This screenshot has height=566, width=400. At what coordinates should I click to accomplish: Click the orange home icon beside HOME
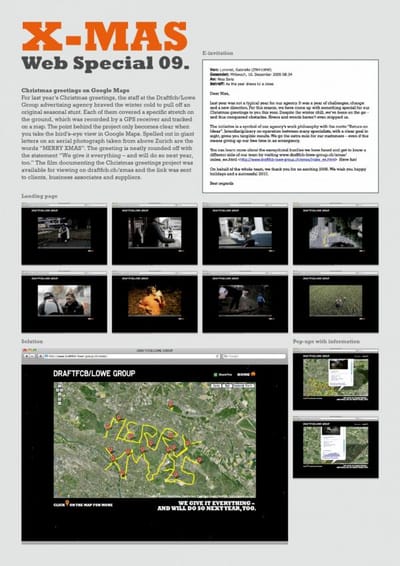253,374
